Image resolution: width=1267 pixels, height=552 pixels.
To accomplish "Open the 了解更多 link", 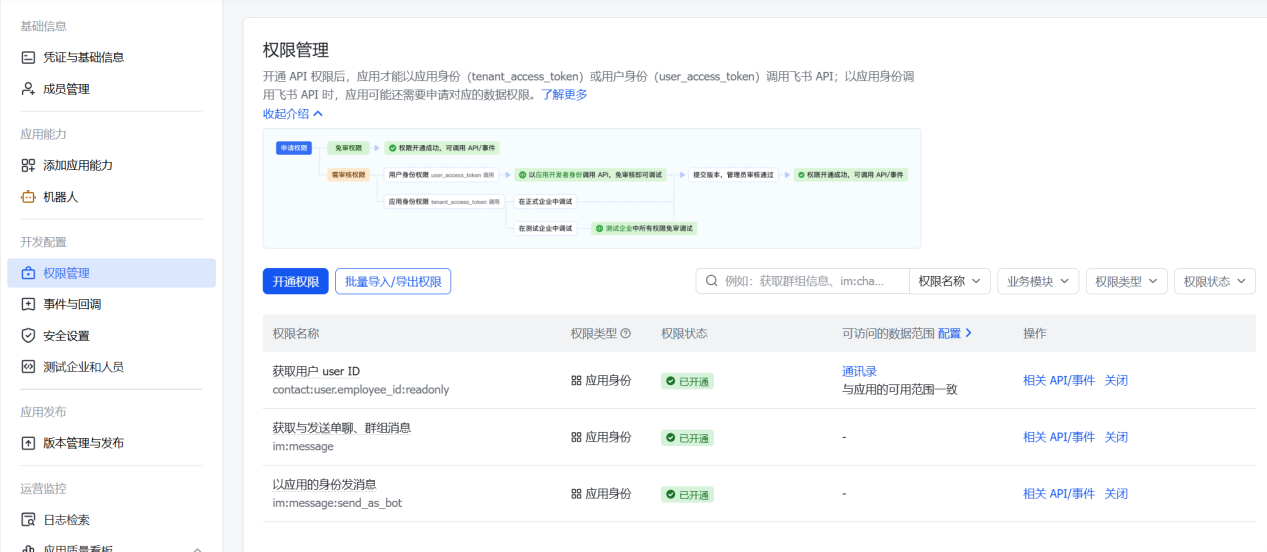I will (x=564, y=95).
